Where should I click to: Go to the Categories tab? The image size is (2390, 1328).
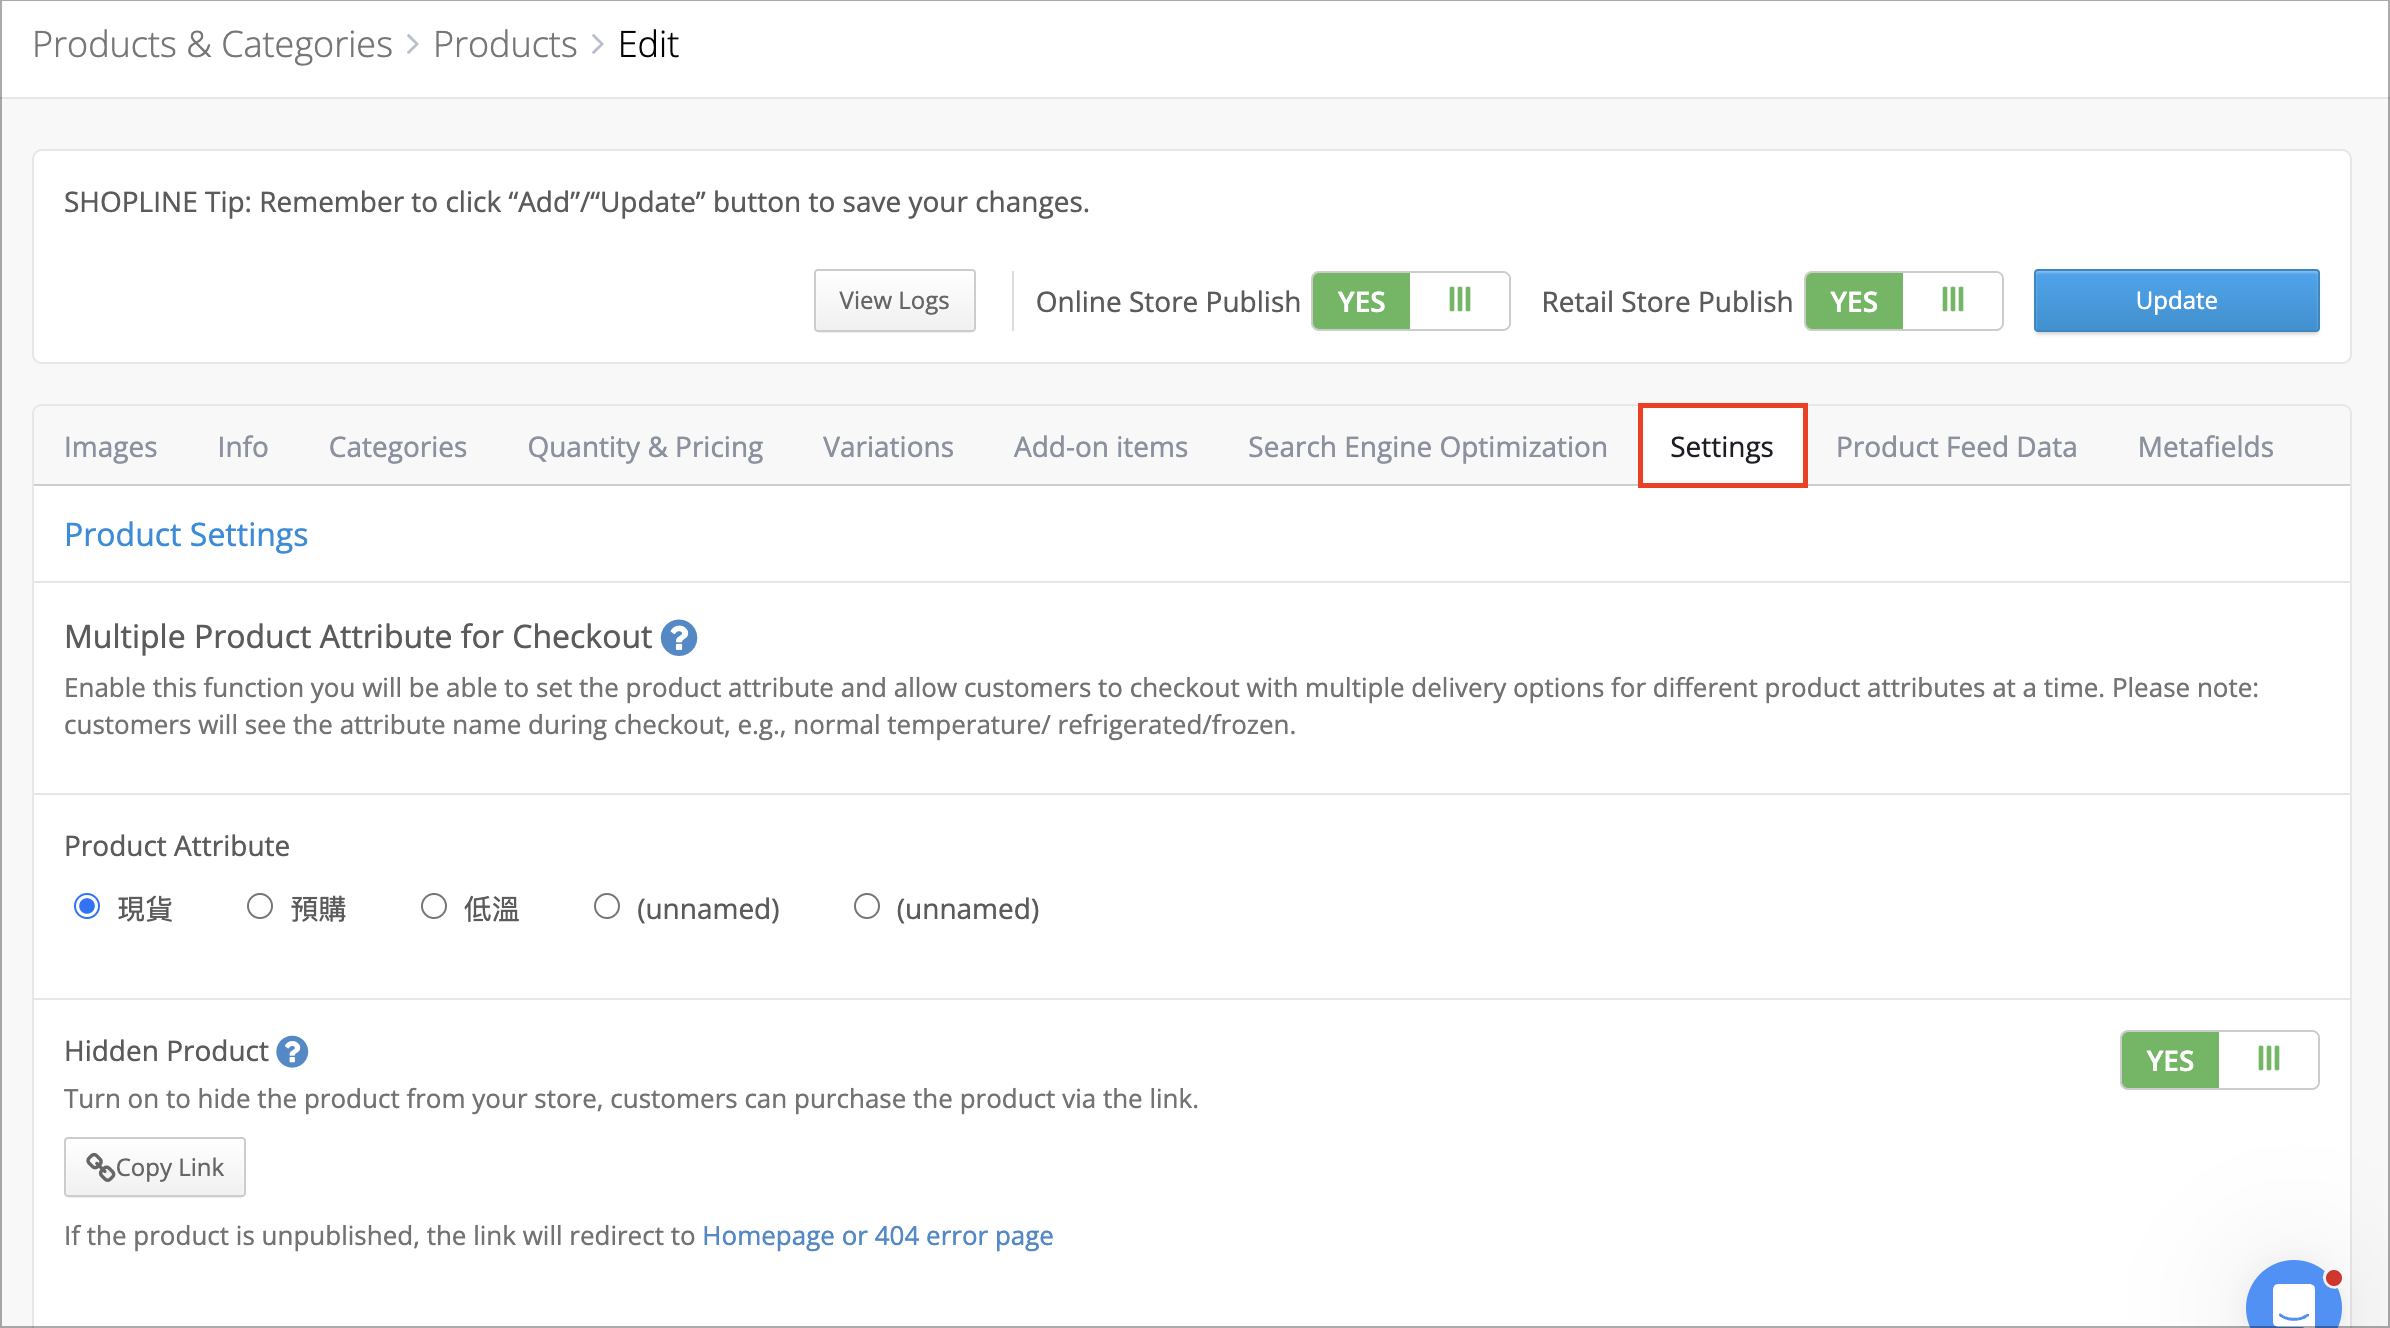[x=398, y=446]
